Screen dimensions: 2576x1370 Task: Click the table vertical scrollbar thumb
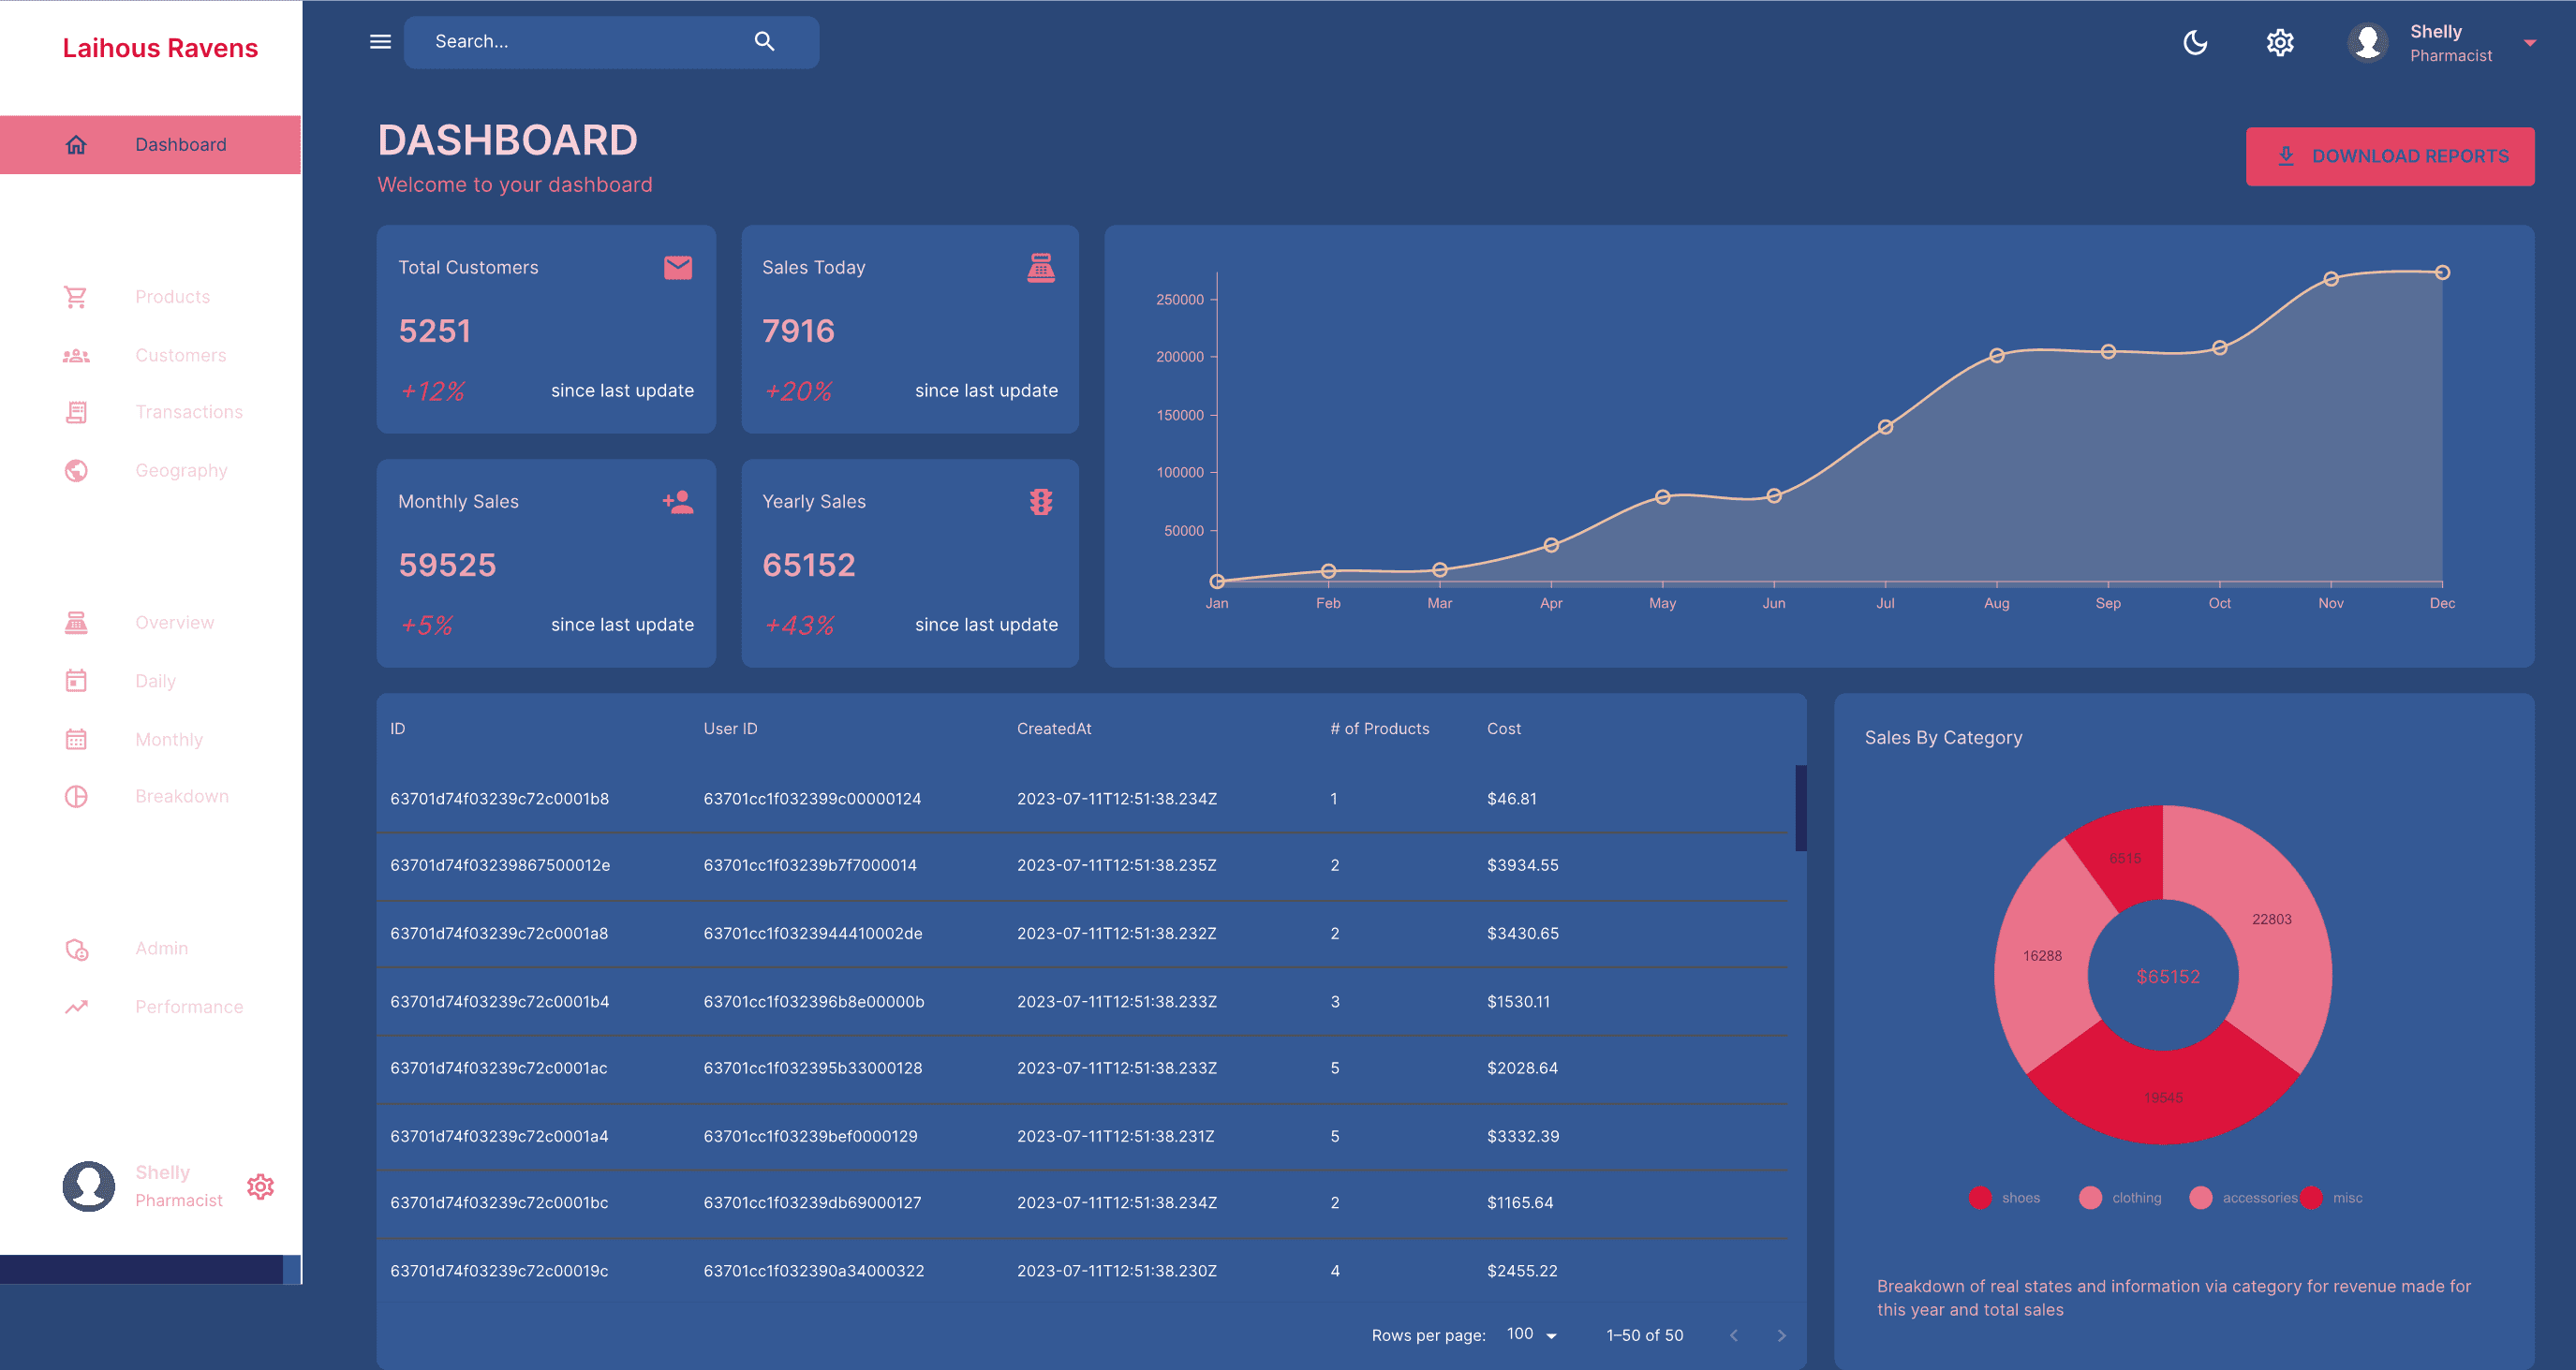tap(1801, 808)
